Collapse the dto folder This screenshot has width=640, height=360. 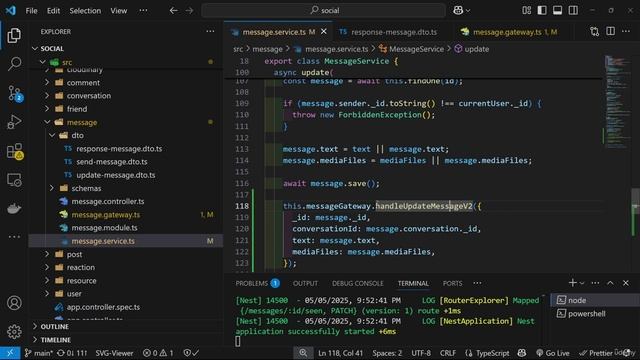pyautogui.click(x=52, y=135)
